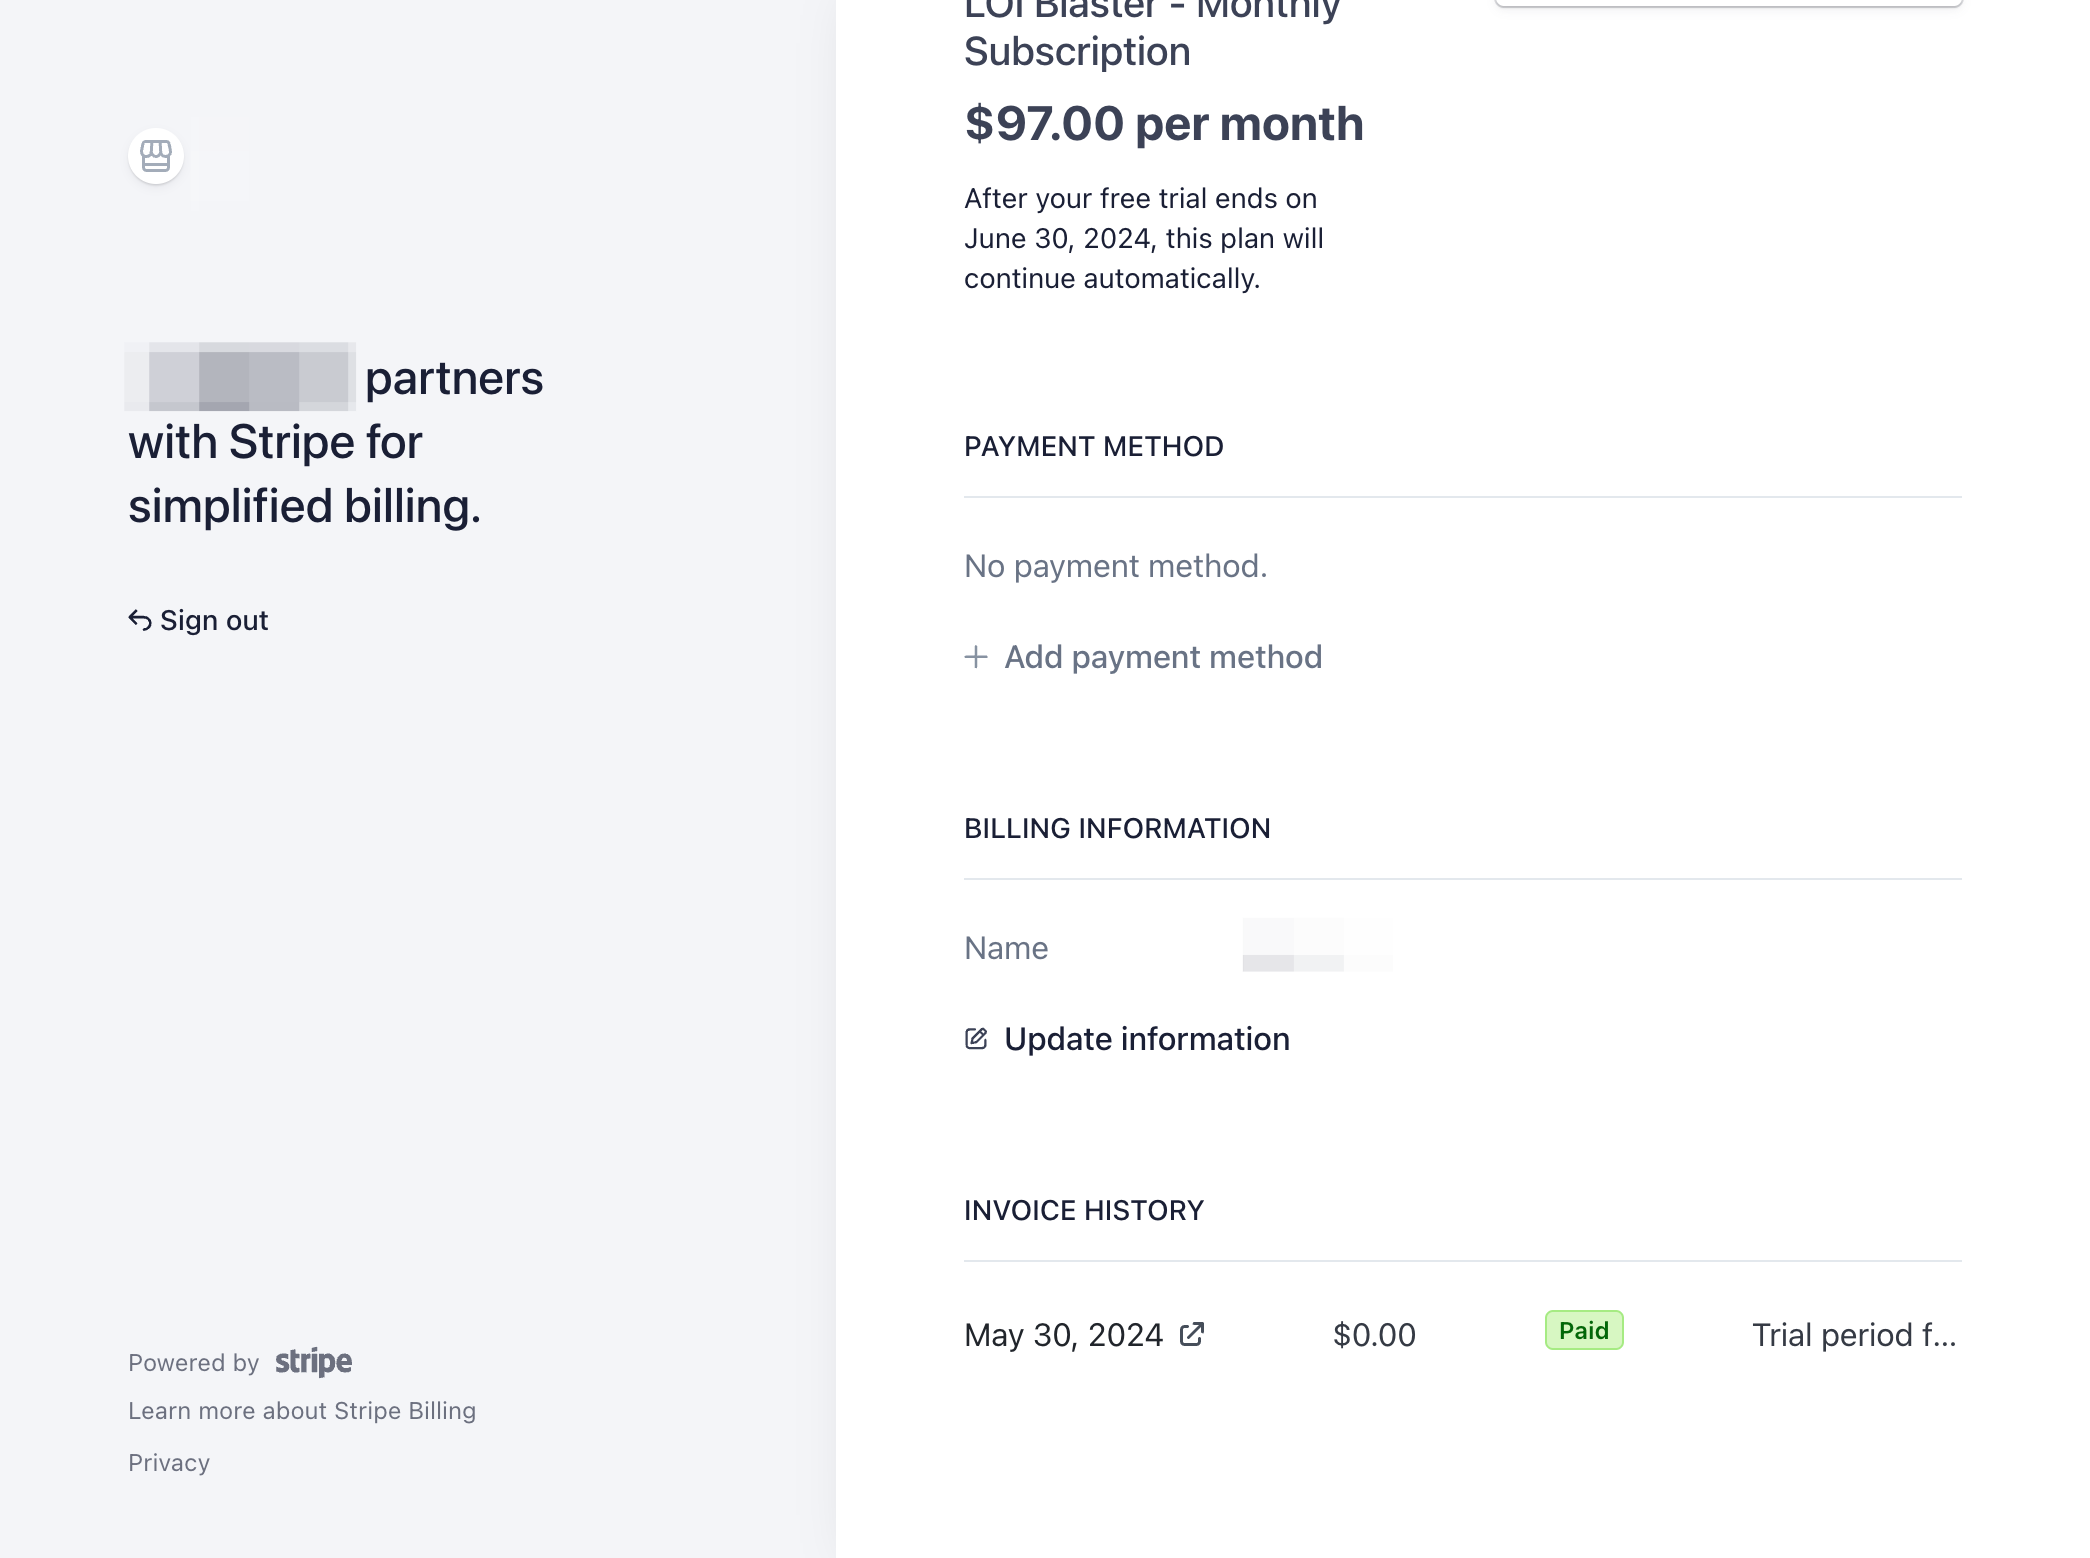The height and width of the screenshot is (1558, 2090).
Task: Sign out of the billing portal
Action: click(198, 621)
